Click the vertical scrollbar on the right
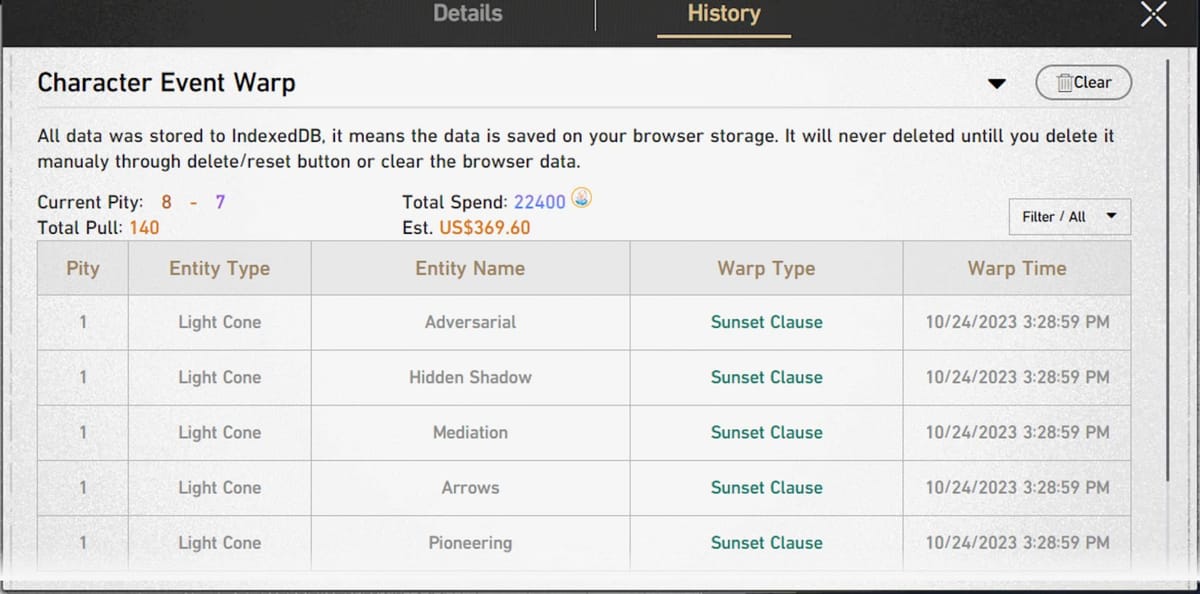 [x=1166, y=270]
